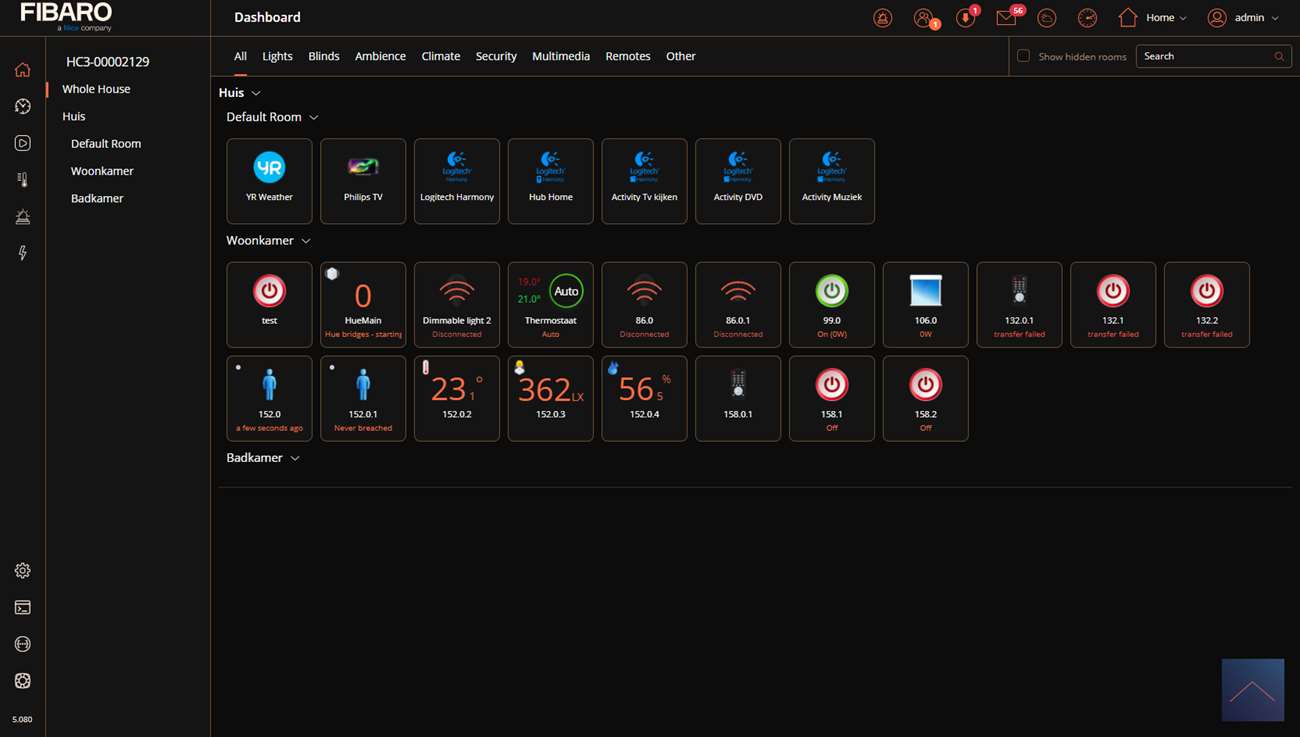The width and height of the screenshot is (1300, 737).
Task: Collapse the Huis section chevron
Action: (x=256, y=93)
